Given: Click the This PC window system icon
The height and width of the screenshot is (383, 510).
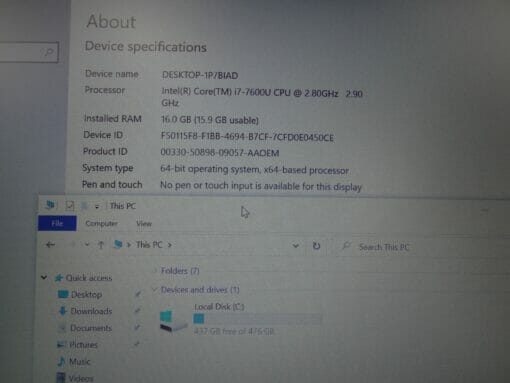Looking at the screenshot, I should [x=50, y=205].
